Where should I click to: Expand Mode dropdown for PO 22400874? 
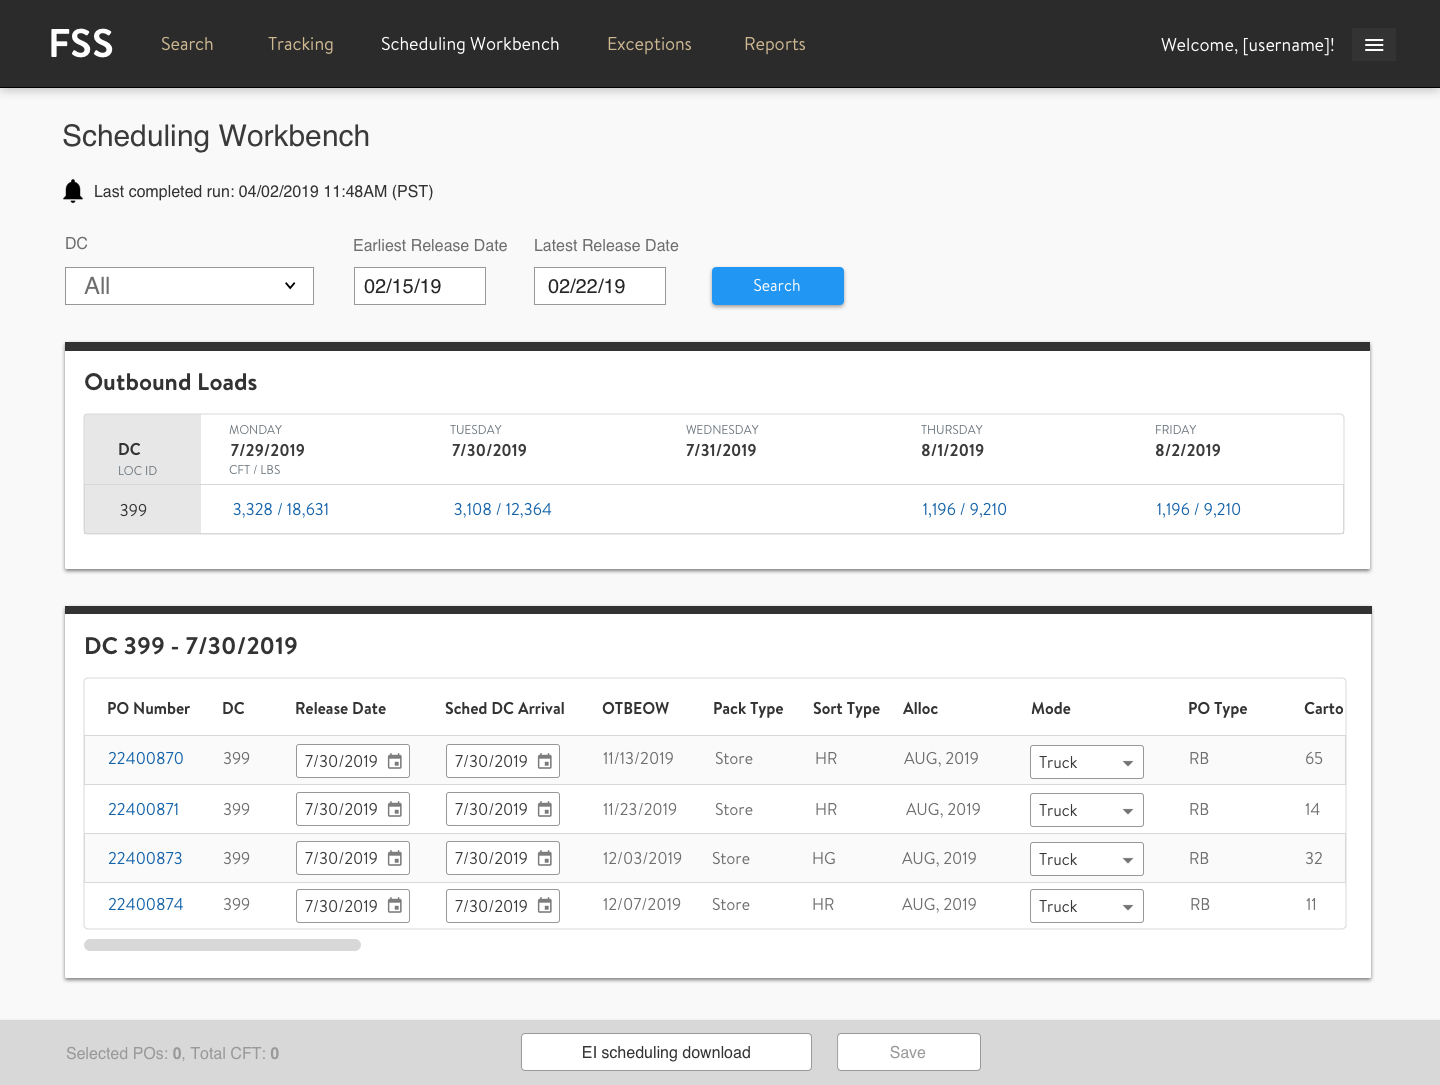tap(1086, 906)
